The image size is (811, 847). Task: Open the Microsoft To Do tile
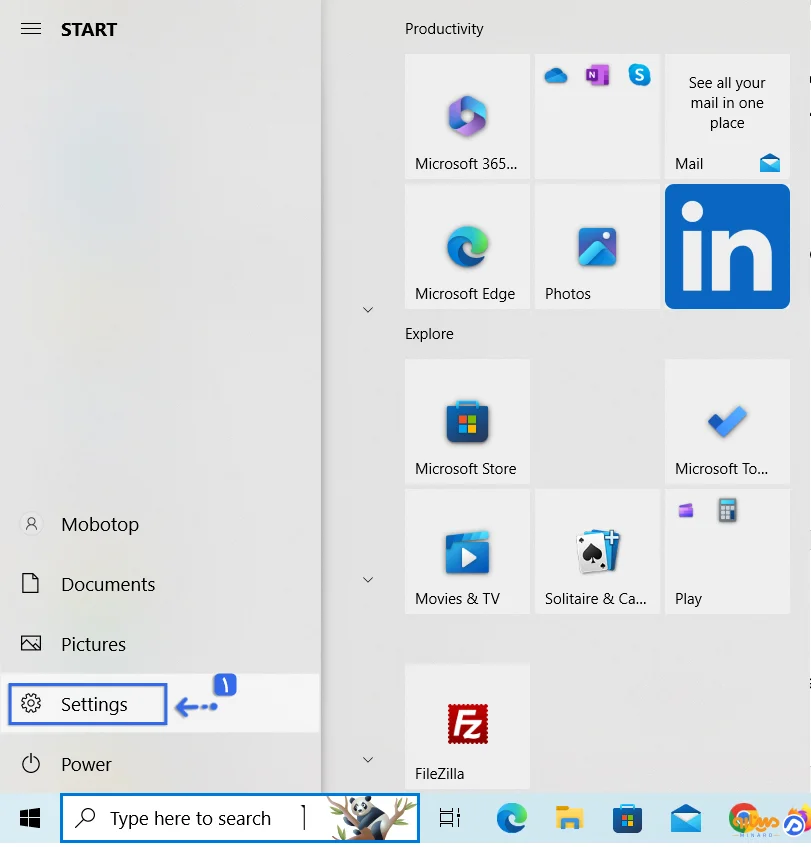(727, 421)
